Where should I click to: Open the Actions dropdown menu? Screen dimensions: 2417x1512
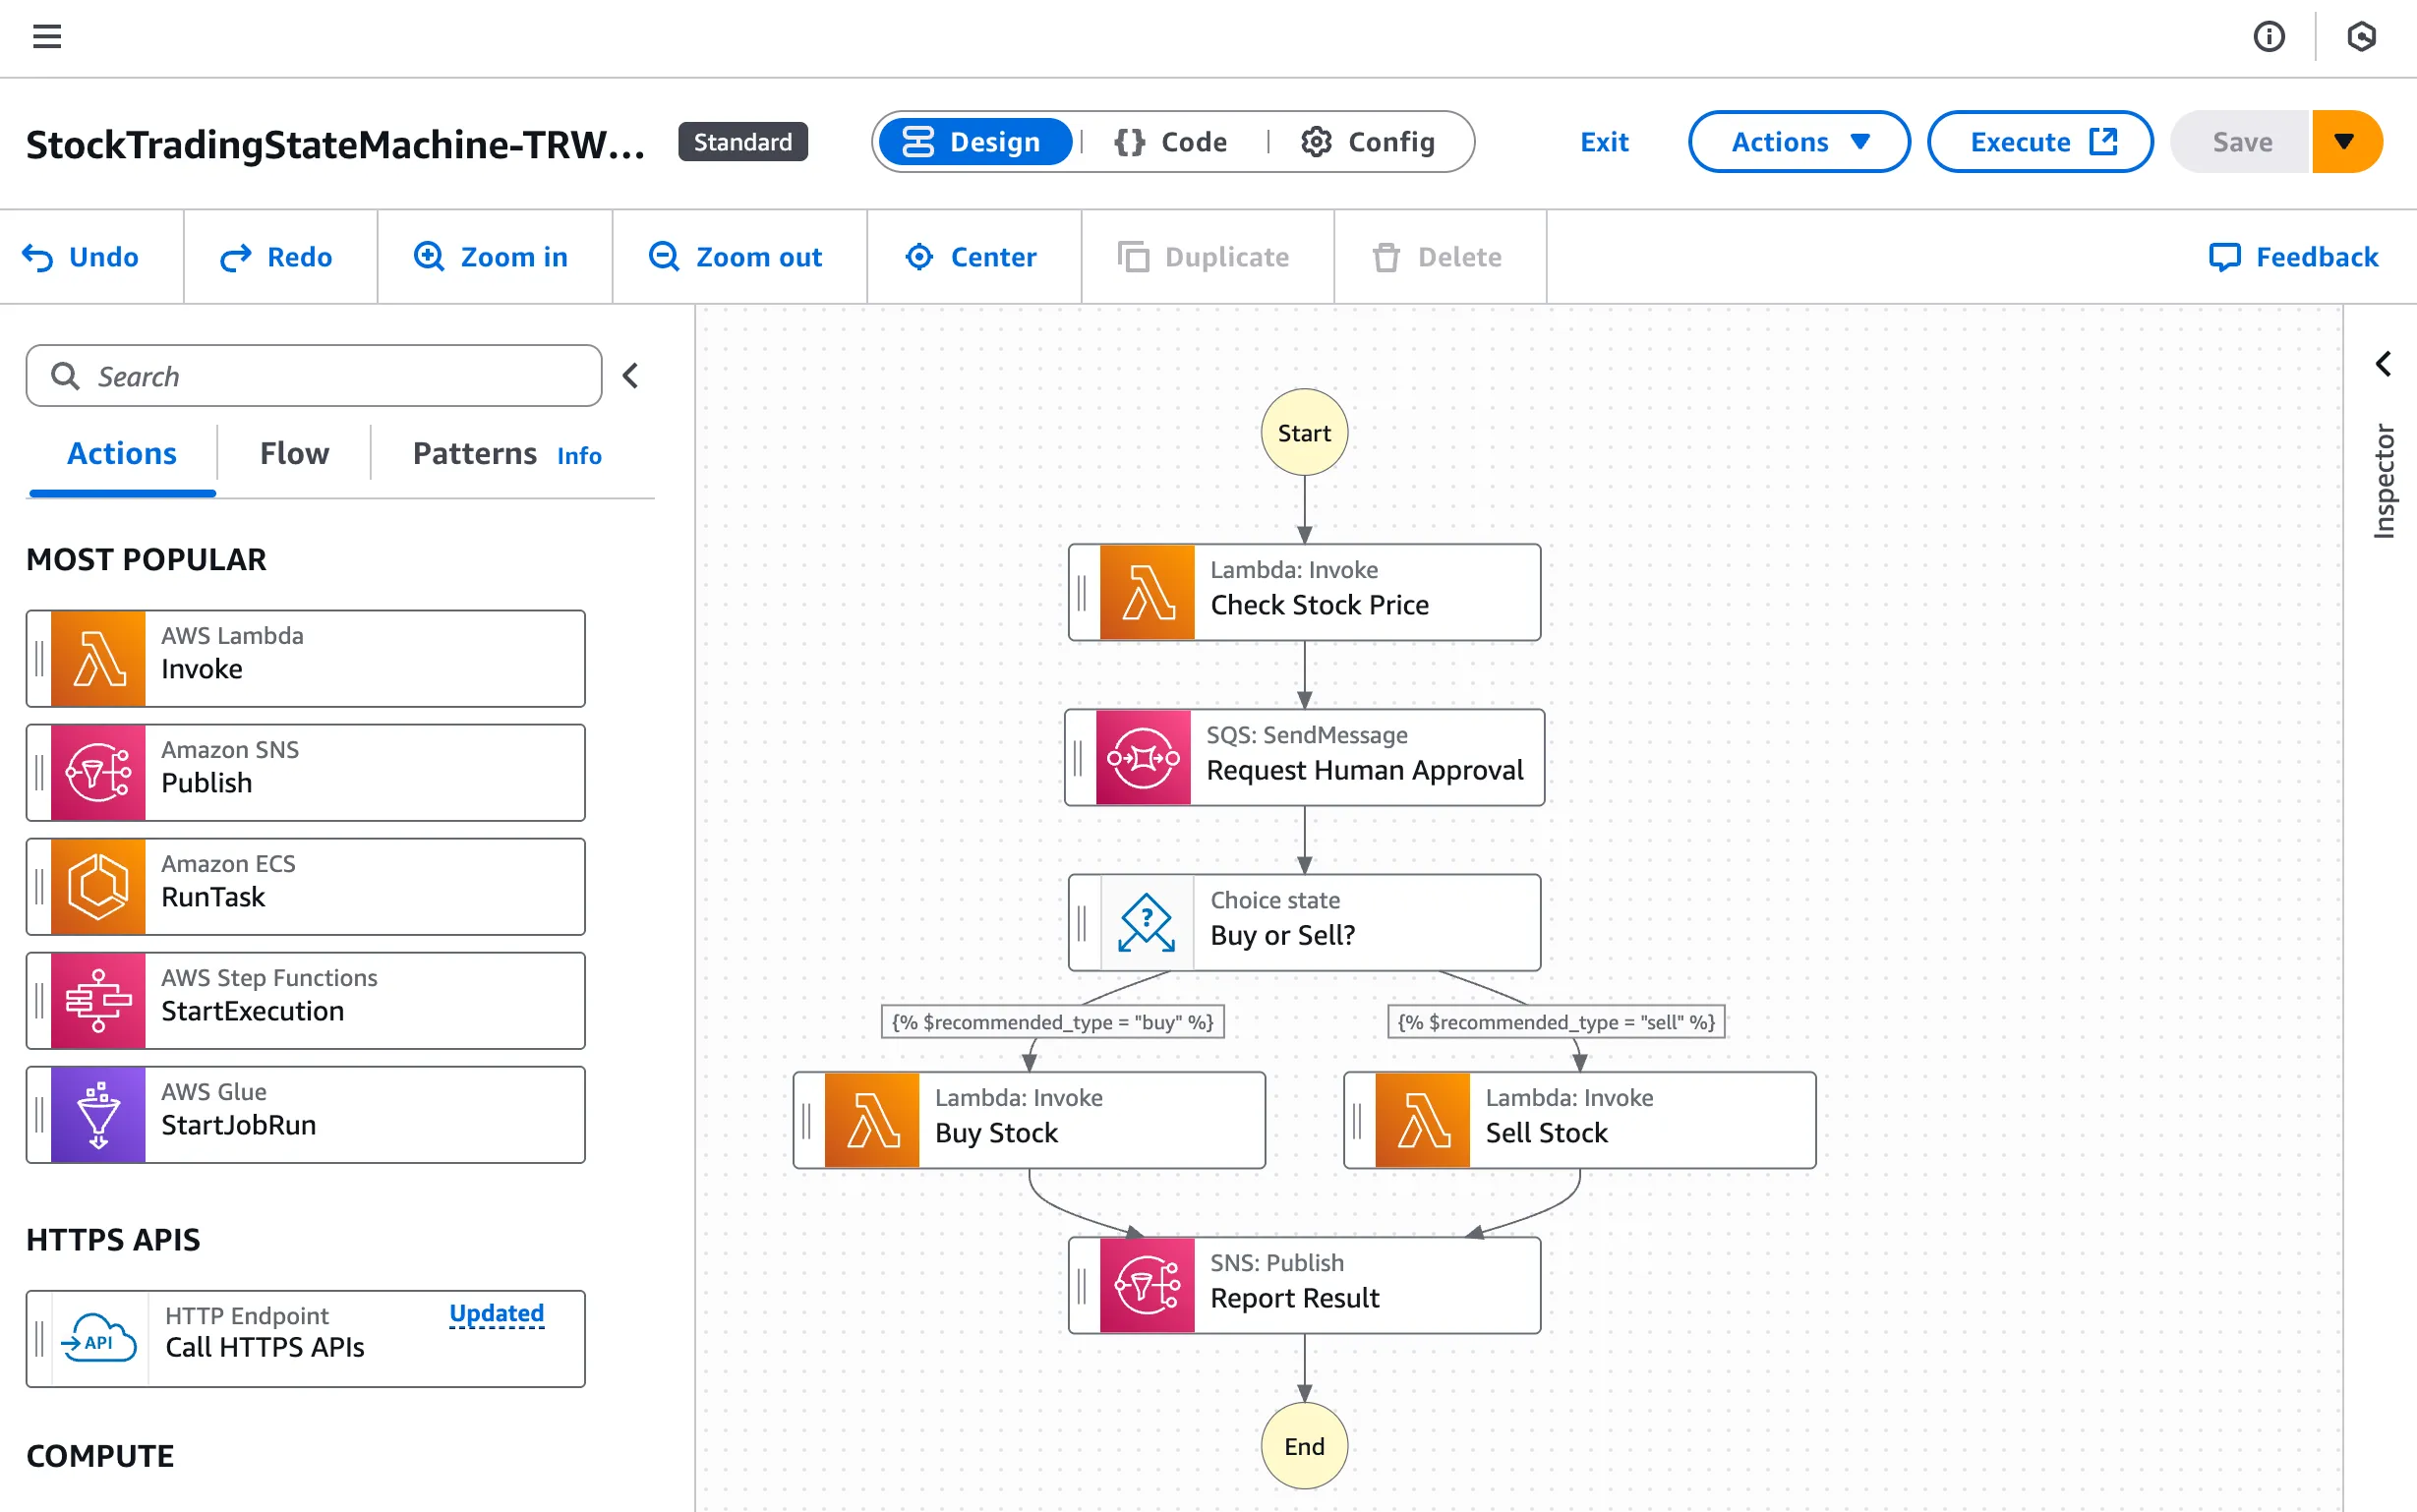[x=1798, y=142]
